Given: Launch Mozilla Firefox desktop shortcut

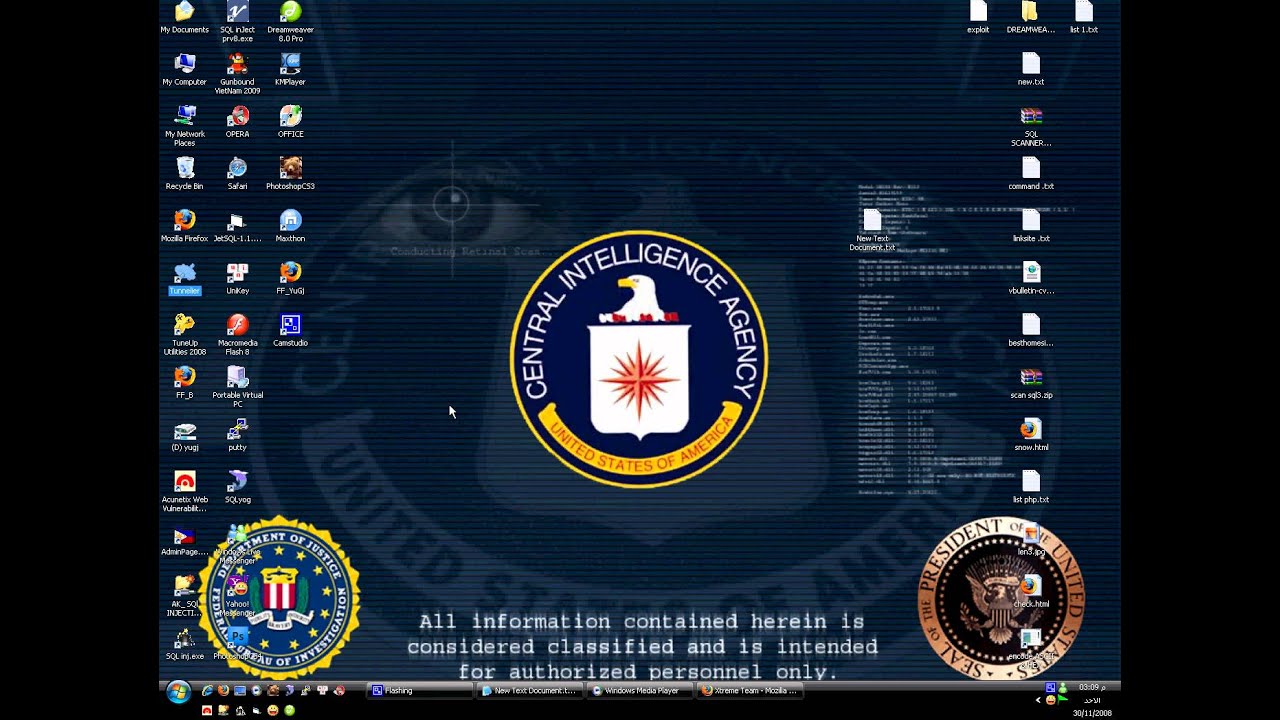Looking at the screenshot, I should pos(184,226).
